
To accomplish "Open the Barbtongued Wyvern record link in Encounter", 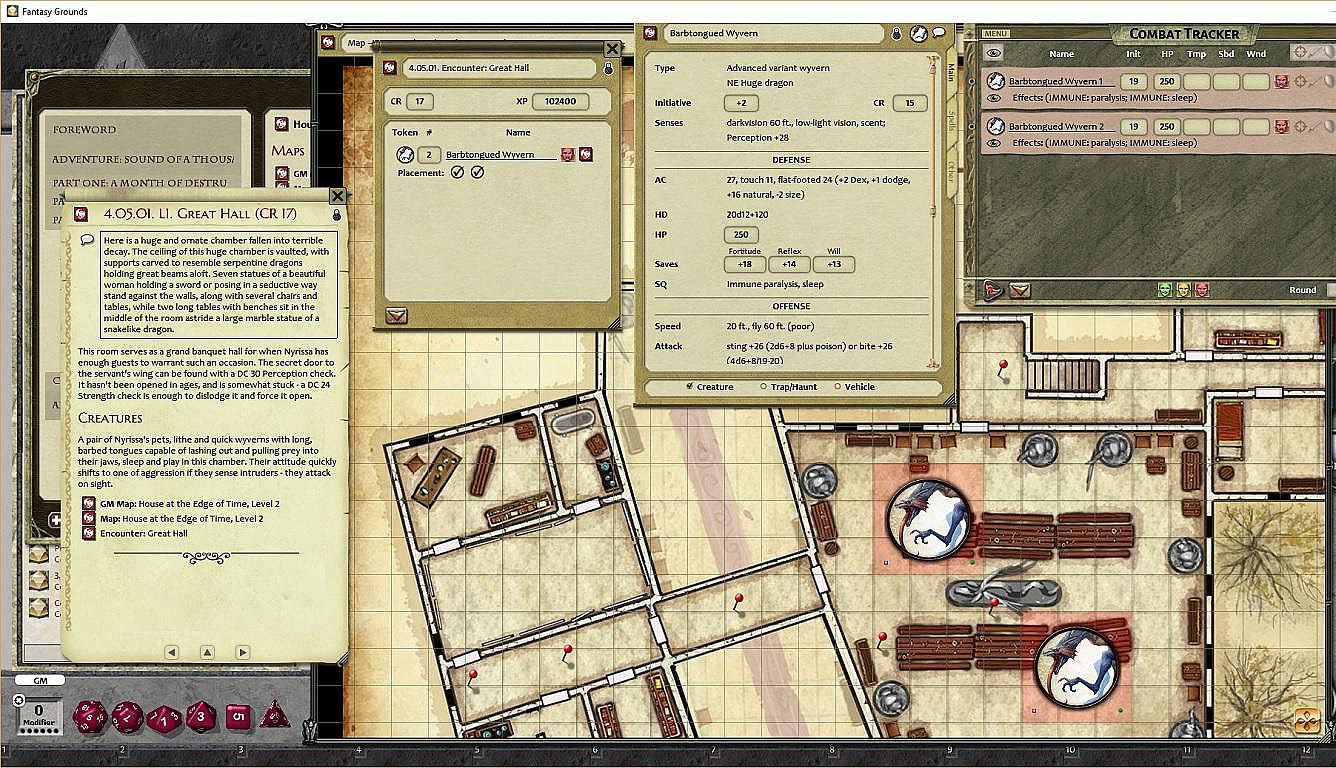I will tap(586, 154).
